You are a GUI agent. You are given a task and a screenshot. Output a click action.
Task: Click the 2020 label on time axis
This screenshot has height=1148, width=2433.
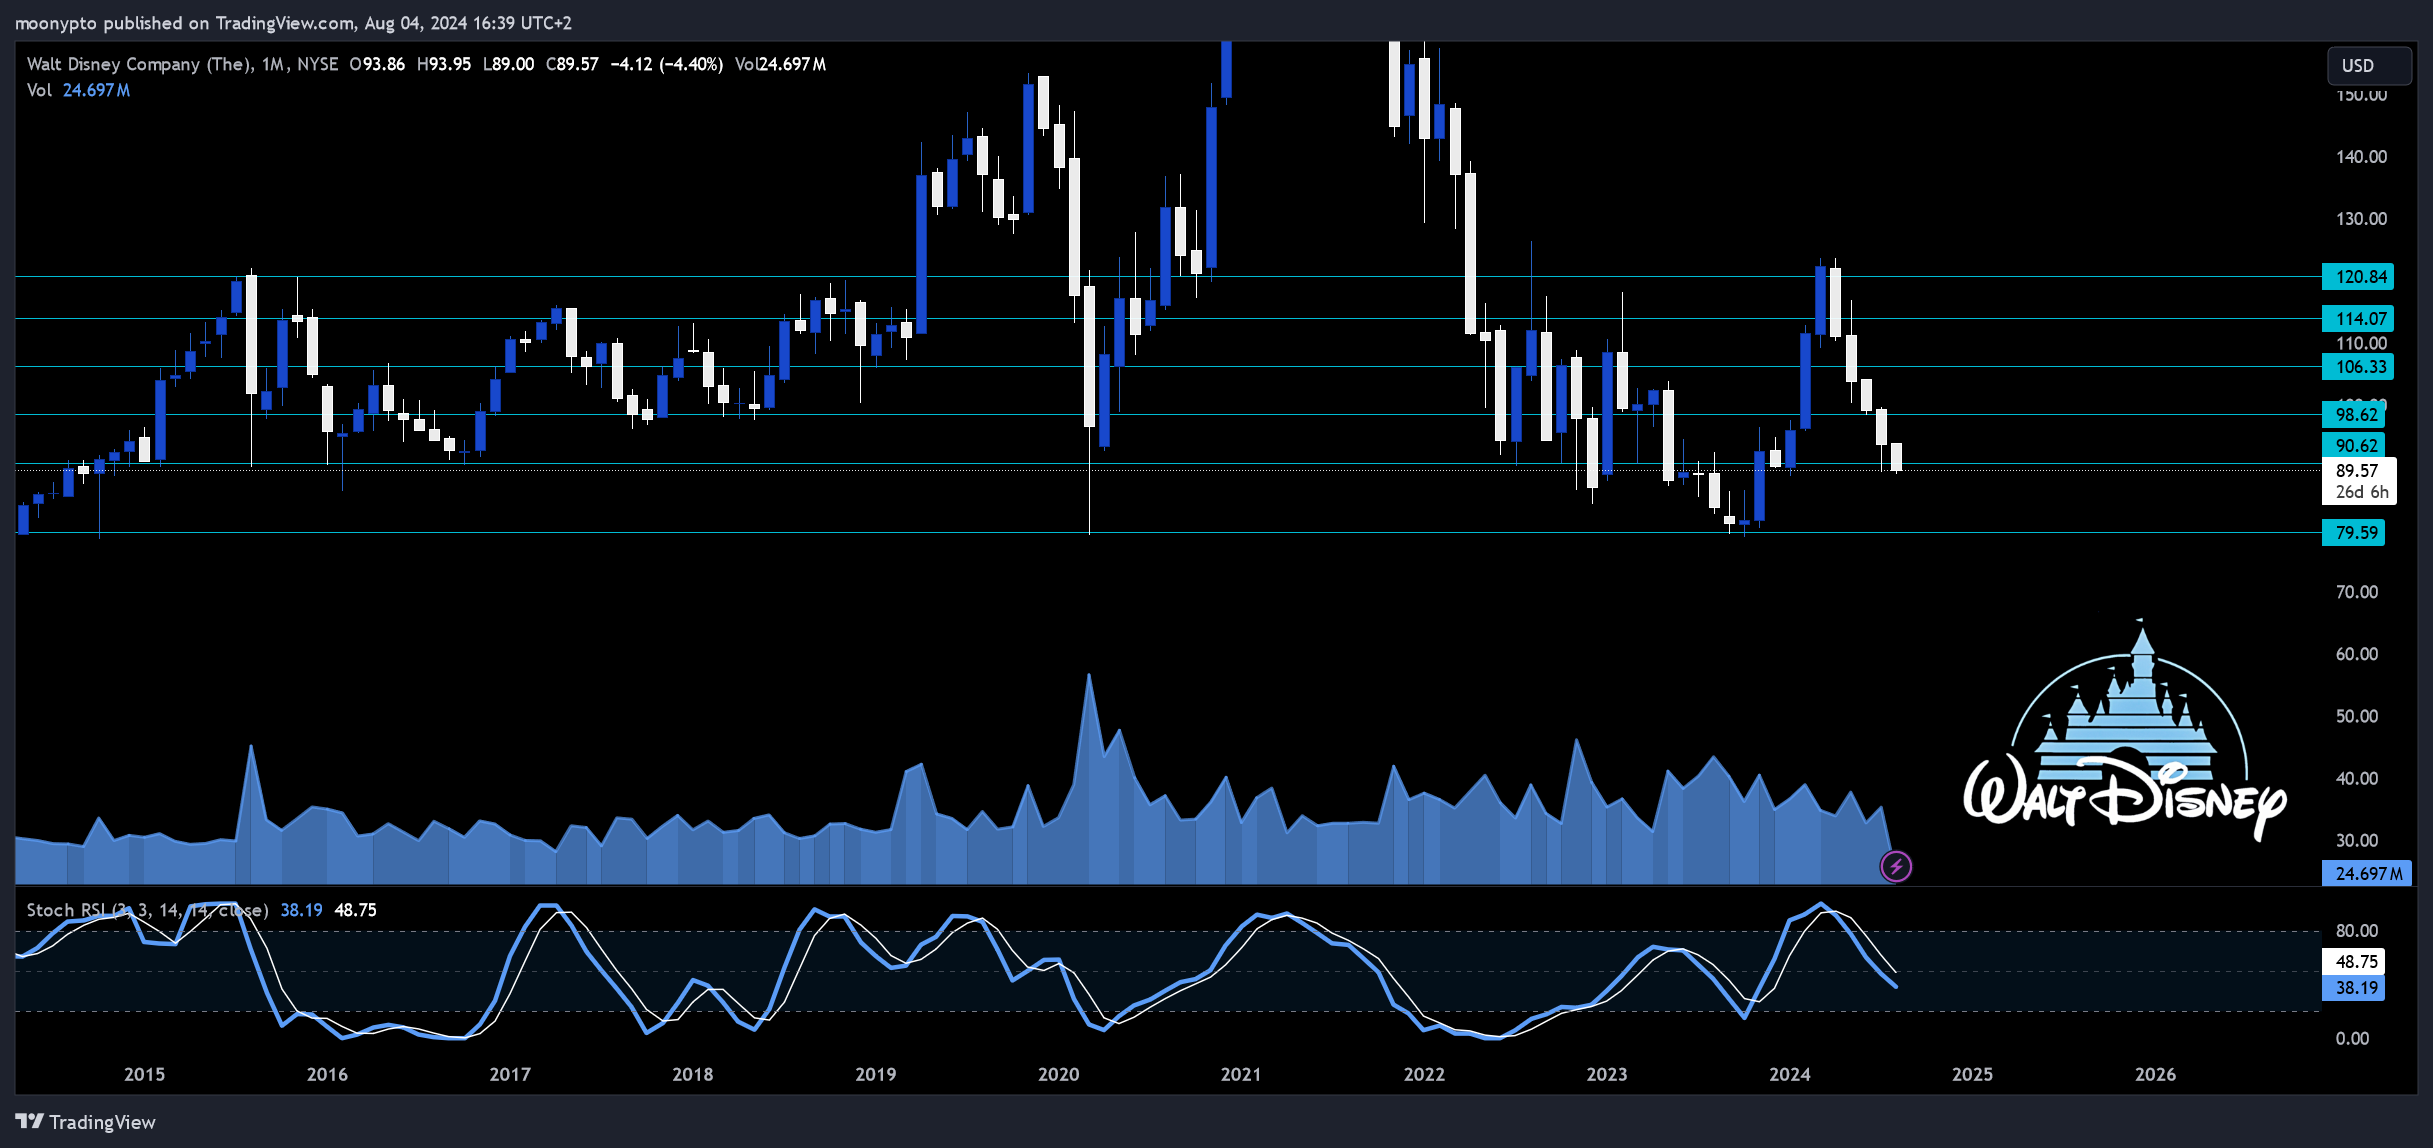(x=1059, y=1074)
